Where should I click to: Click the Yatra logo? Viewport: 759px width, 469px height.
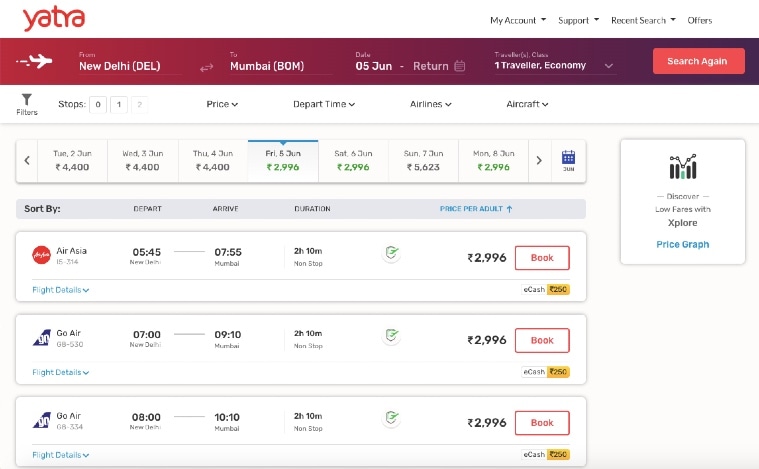53,19
